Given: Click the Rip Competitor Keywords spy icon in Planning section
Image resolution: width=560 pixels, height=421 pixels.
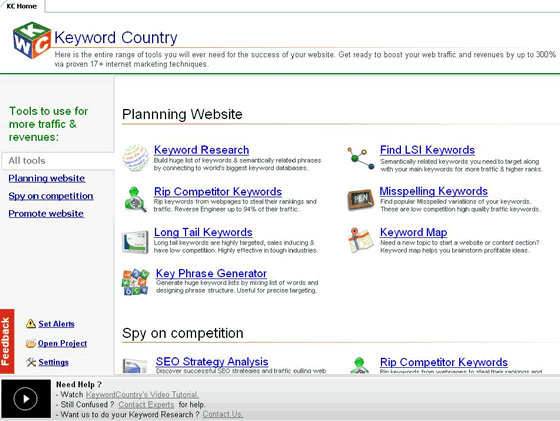Looking at the screenshot, I should [x=135, y=199].
